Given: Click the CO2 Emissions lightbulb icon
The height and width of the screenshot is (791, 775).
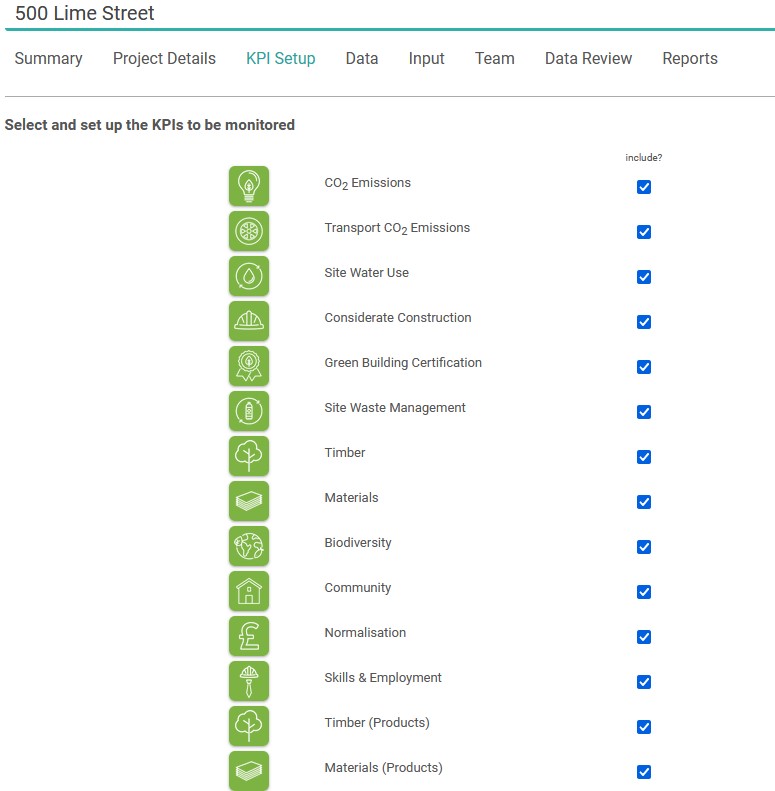Looking at the screenshot, I should pyautogui.click(x=249, y=186).
